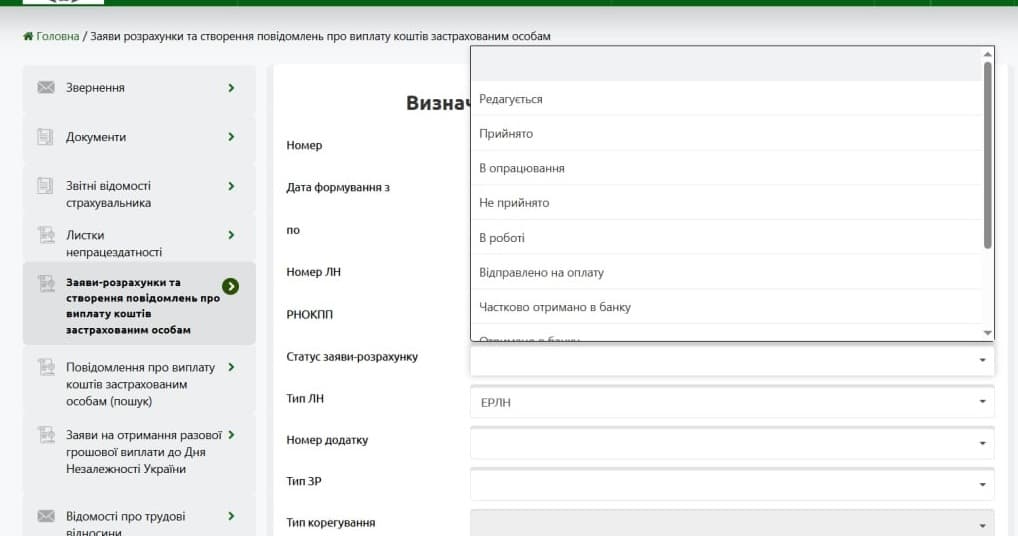Open the Тип корегування dropdown
This screenshot has width=1018, height=536.
(732, 524)
